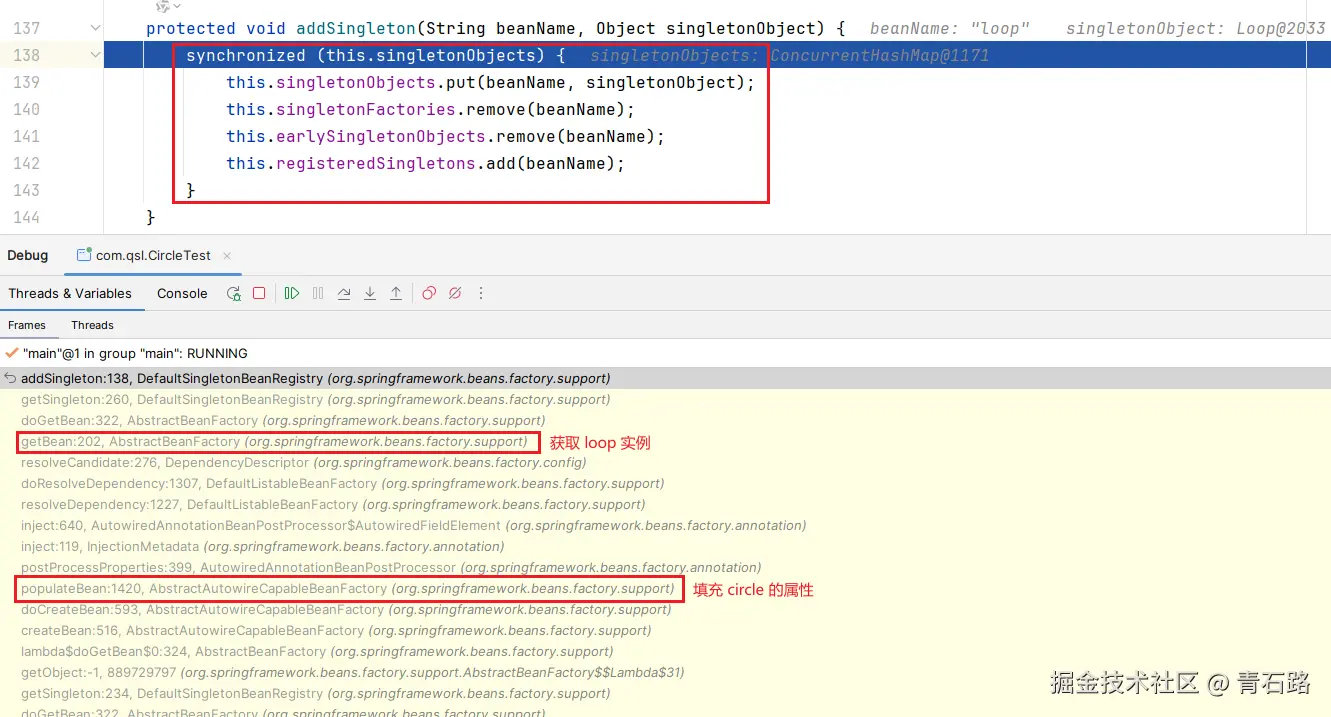Open the debugger toolbar three-dots menu
Viewport: 1331px width, 717px height.
[x=481, y=293]
